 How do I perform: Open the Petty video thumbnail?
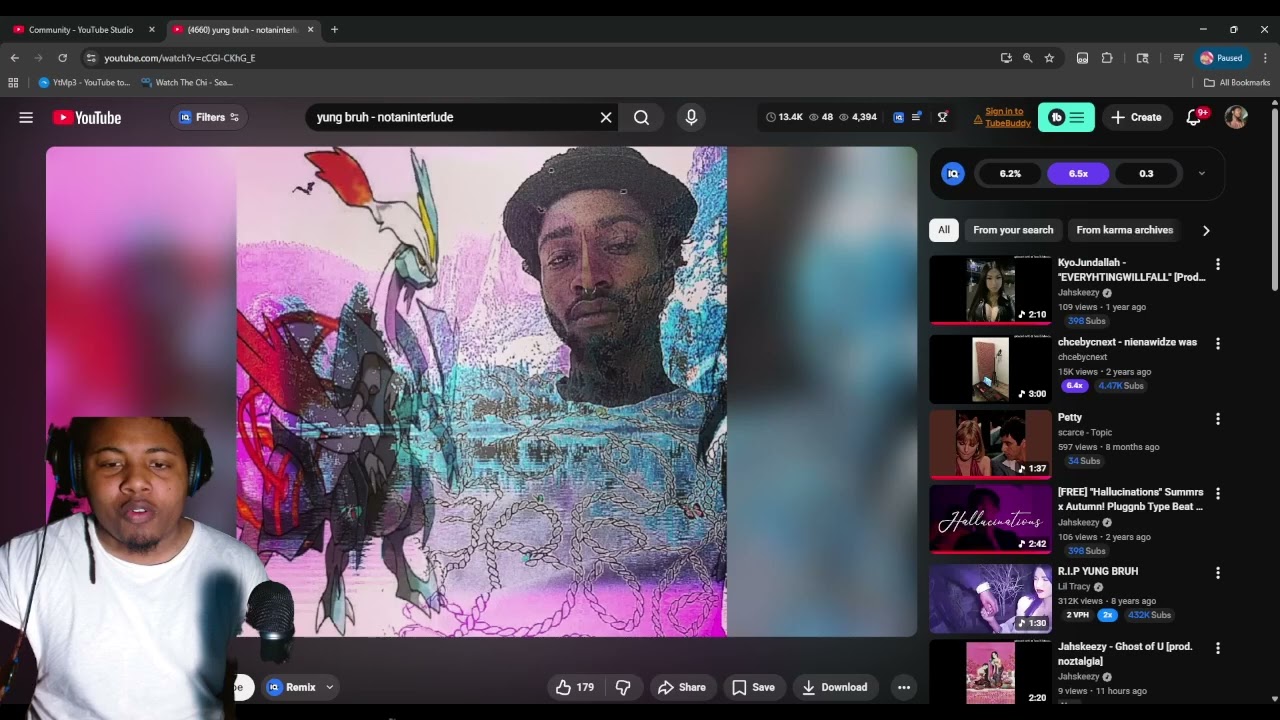click(x=991, y=444)
